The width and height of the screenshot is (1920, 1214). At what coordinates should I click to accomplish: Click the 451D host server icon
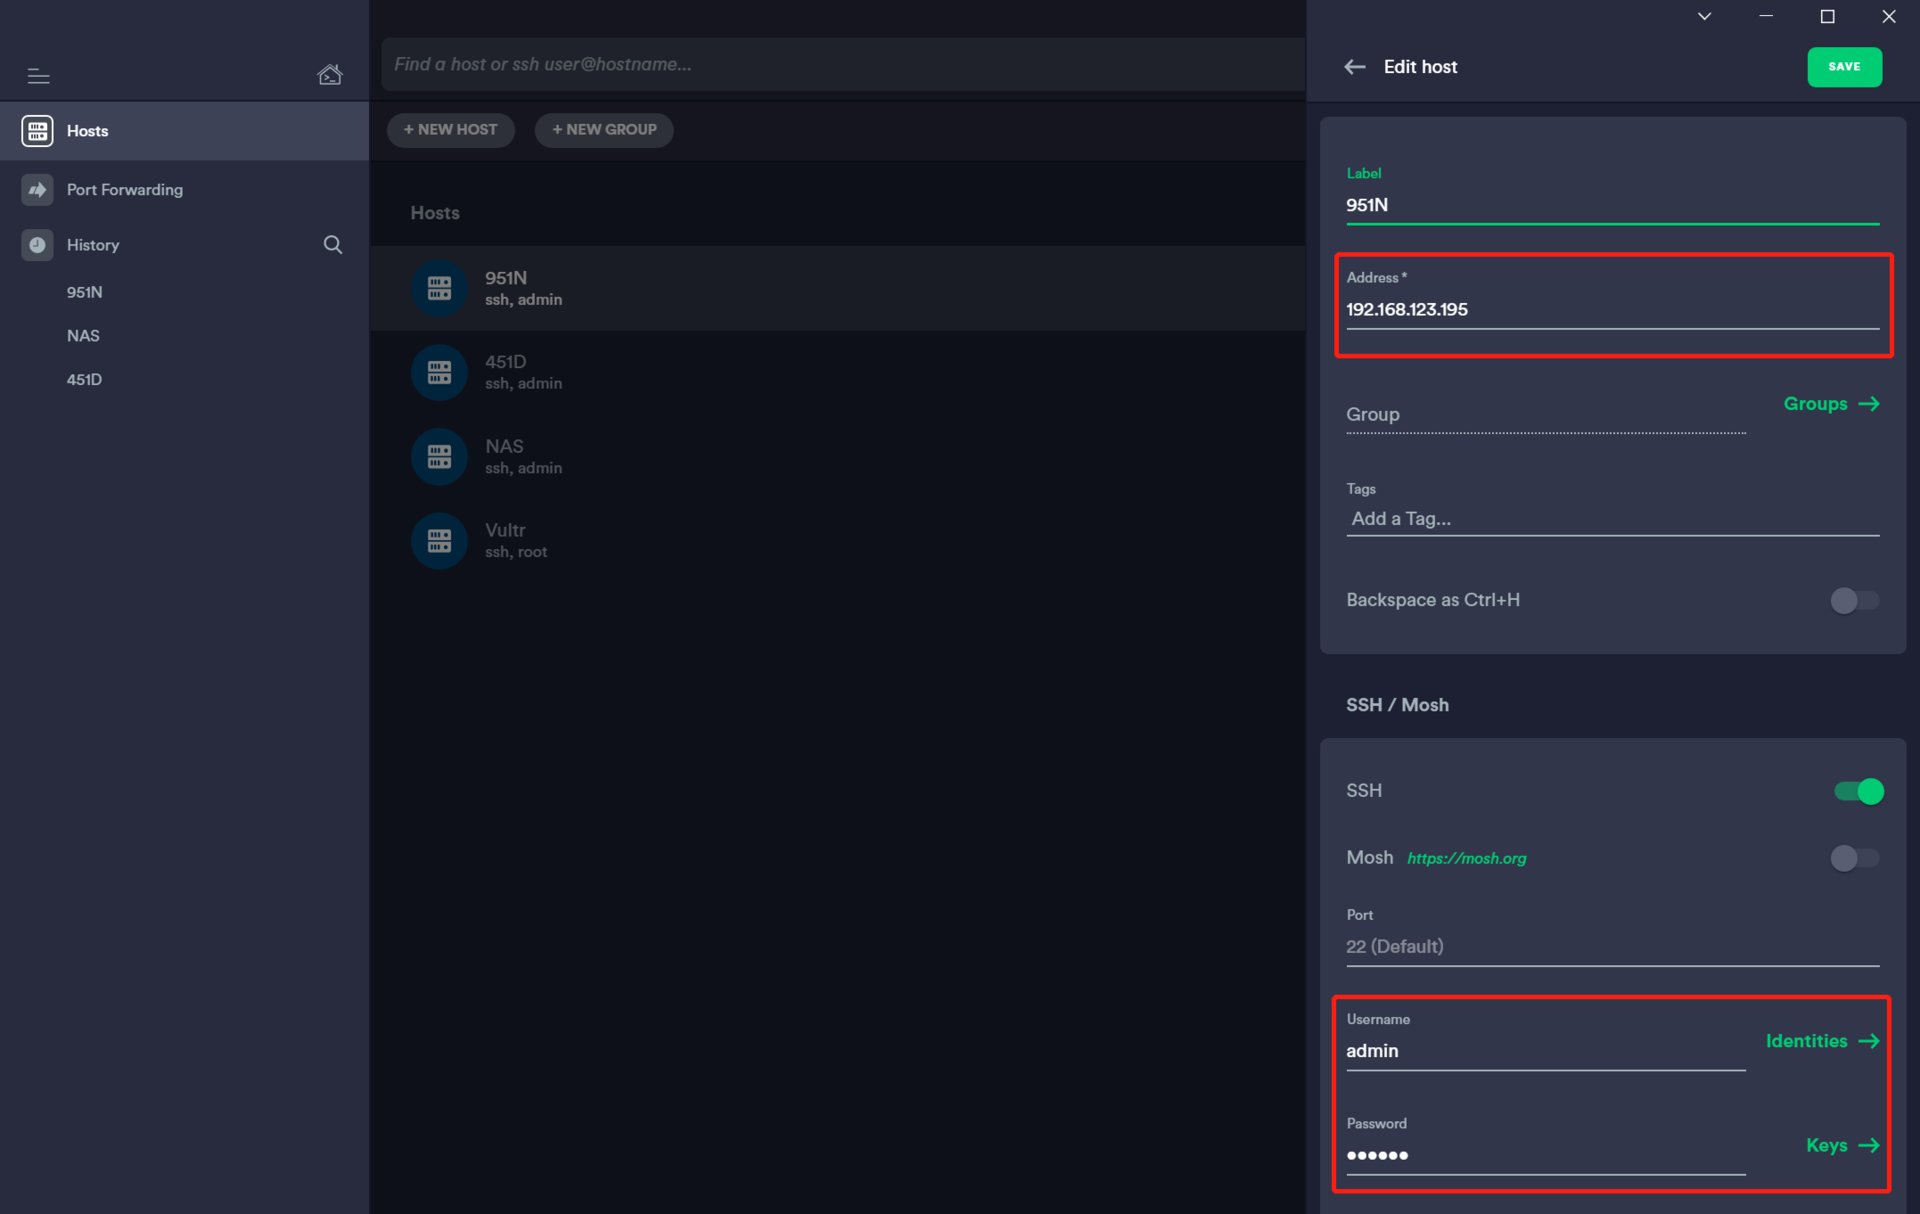[x=439, y=372]
